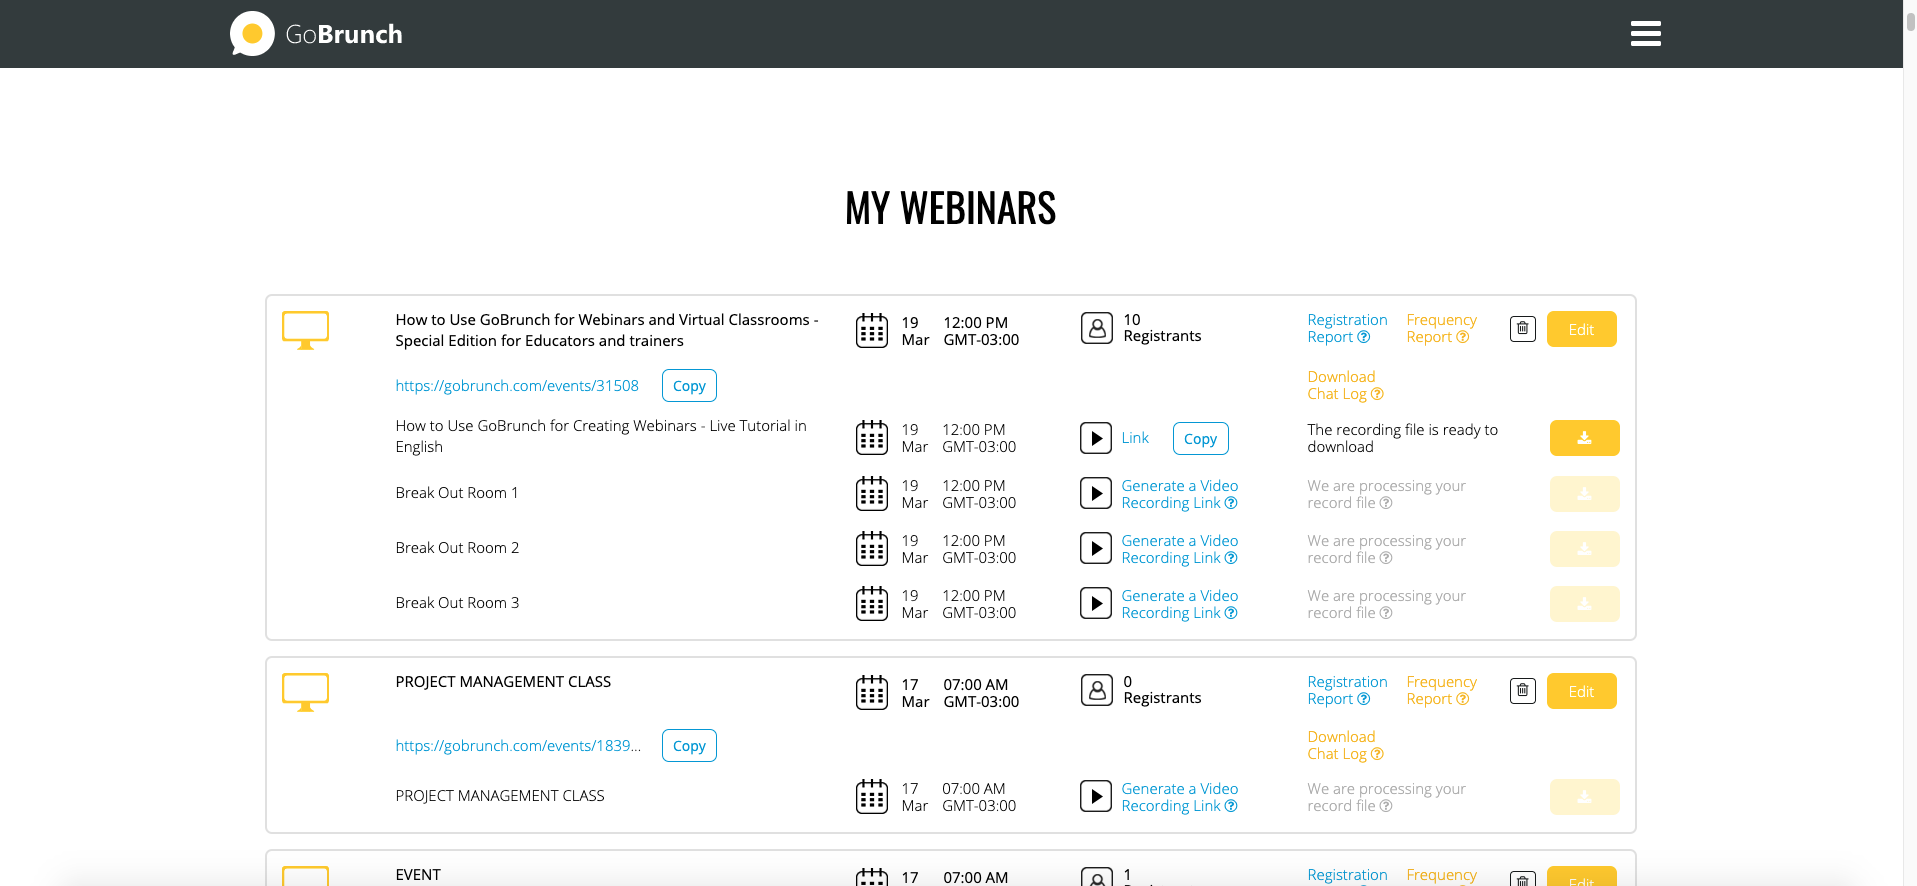Click the '0 Registrants' count text
1917x886 pixels.
1162,690
